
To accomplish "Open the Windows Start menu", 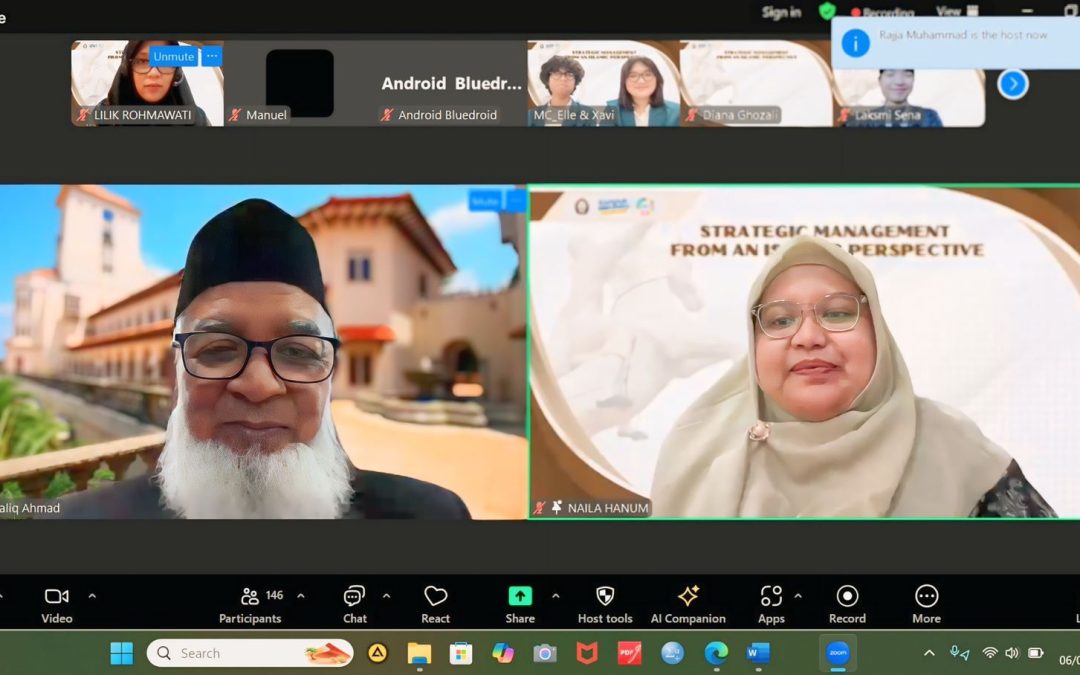I will (122, 653).
